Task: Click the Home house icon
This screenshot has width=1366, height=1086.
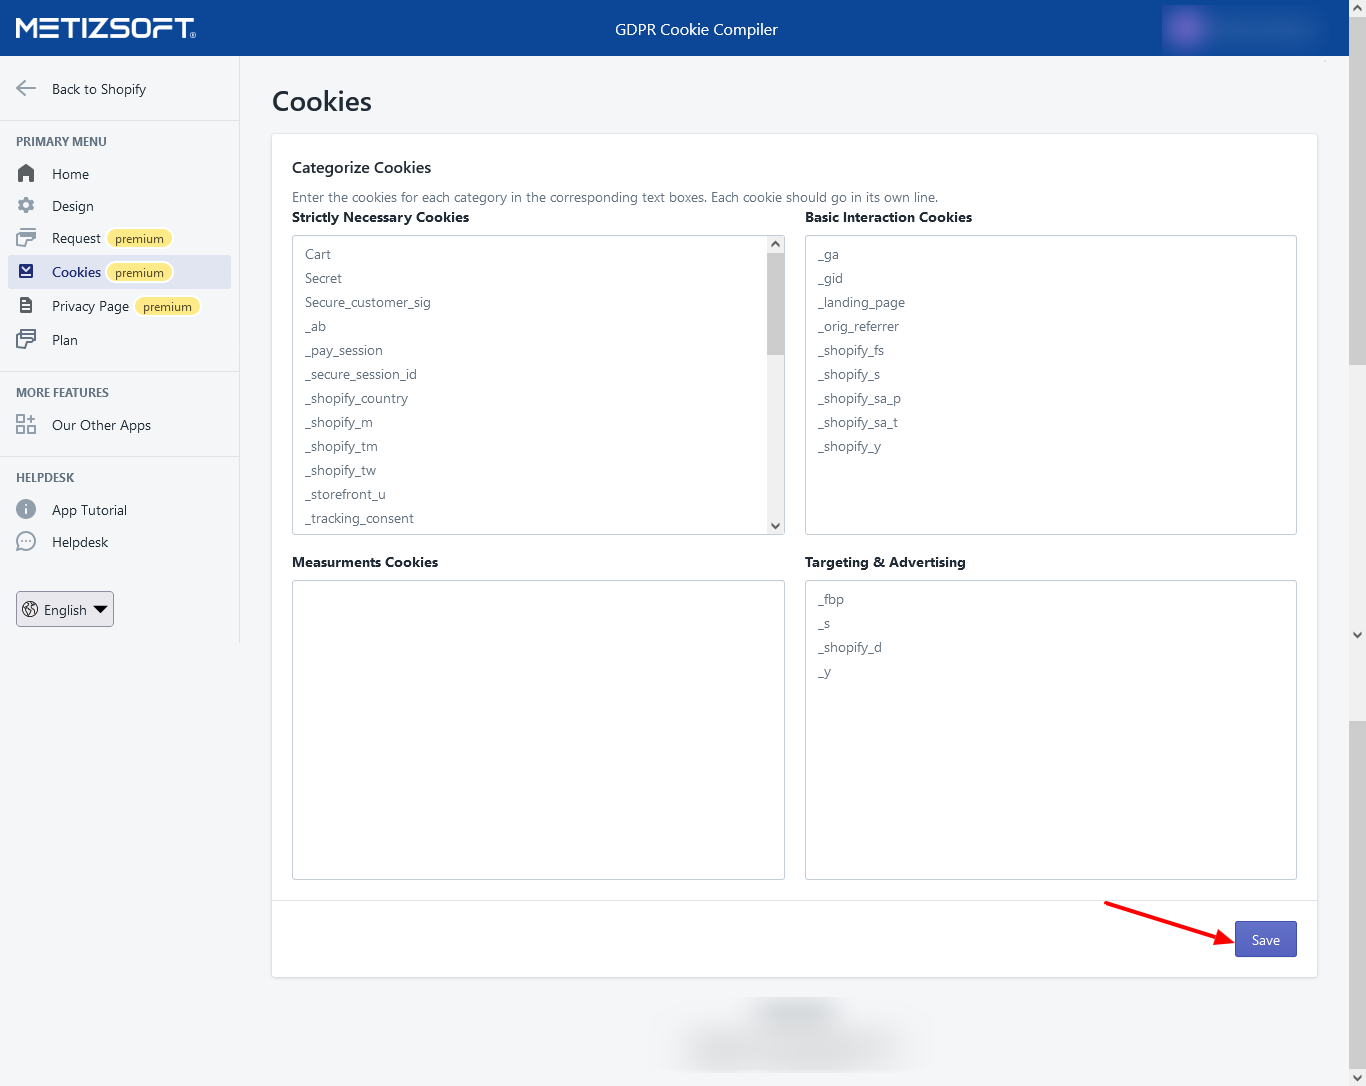Action: (x=26, y=174)
